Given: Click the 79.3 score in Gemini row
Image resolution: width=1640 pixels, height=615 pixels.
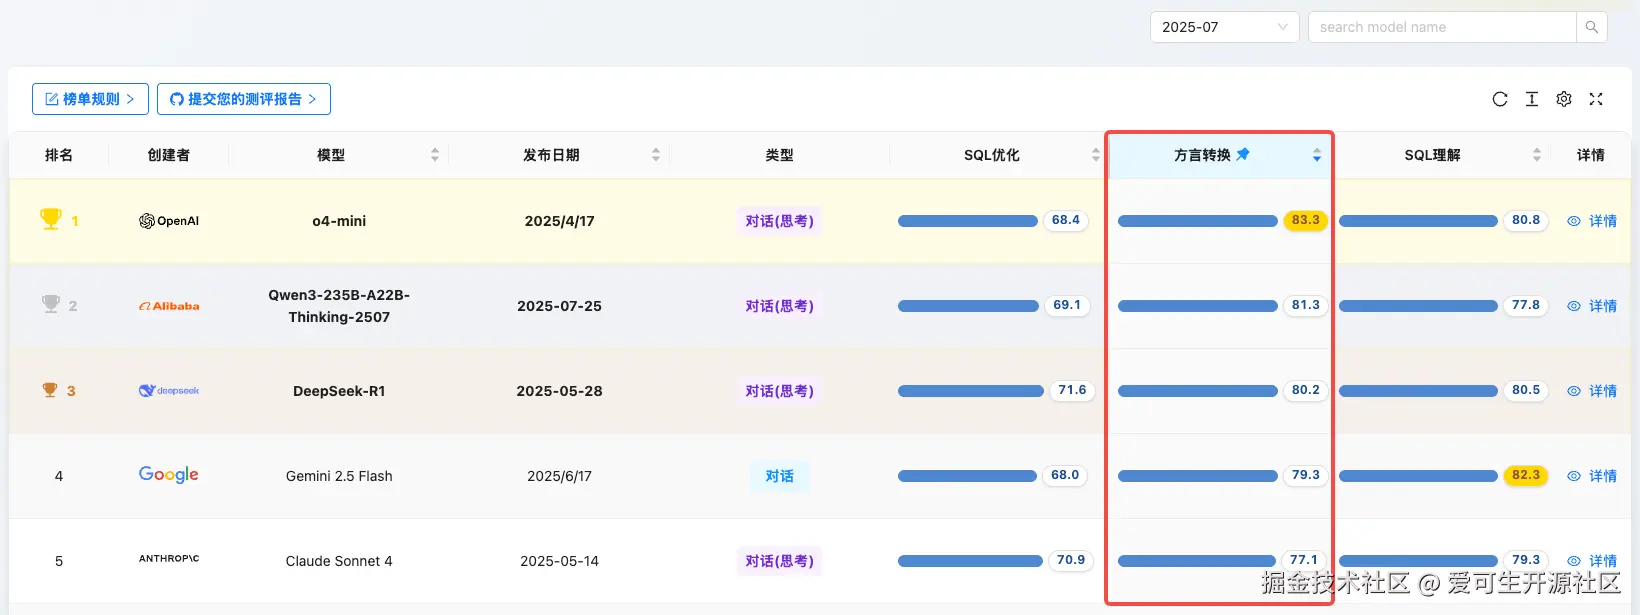Looking at the screenshot, I should [1305, 475].
